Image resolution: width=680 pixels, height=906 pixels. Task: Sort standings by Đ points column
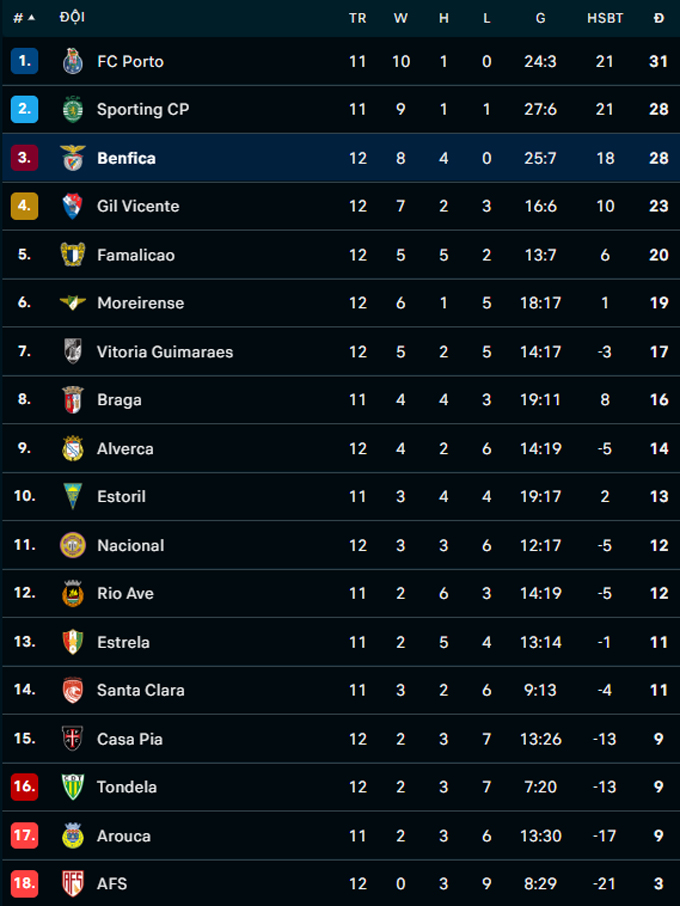click(658, 18)
